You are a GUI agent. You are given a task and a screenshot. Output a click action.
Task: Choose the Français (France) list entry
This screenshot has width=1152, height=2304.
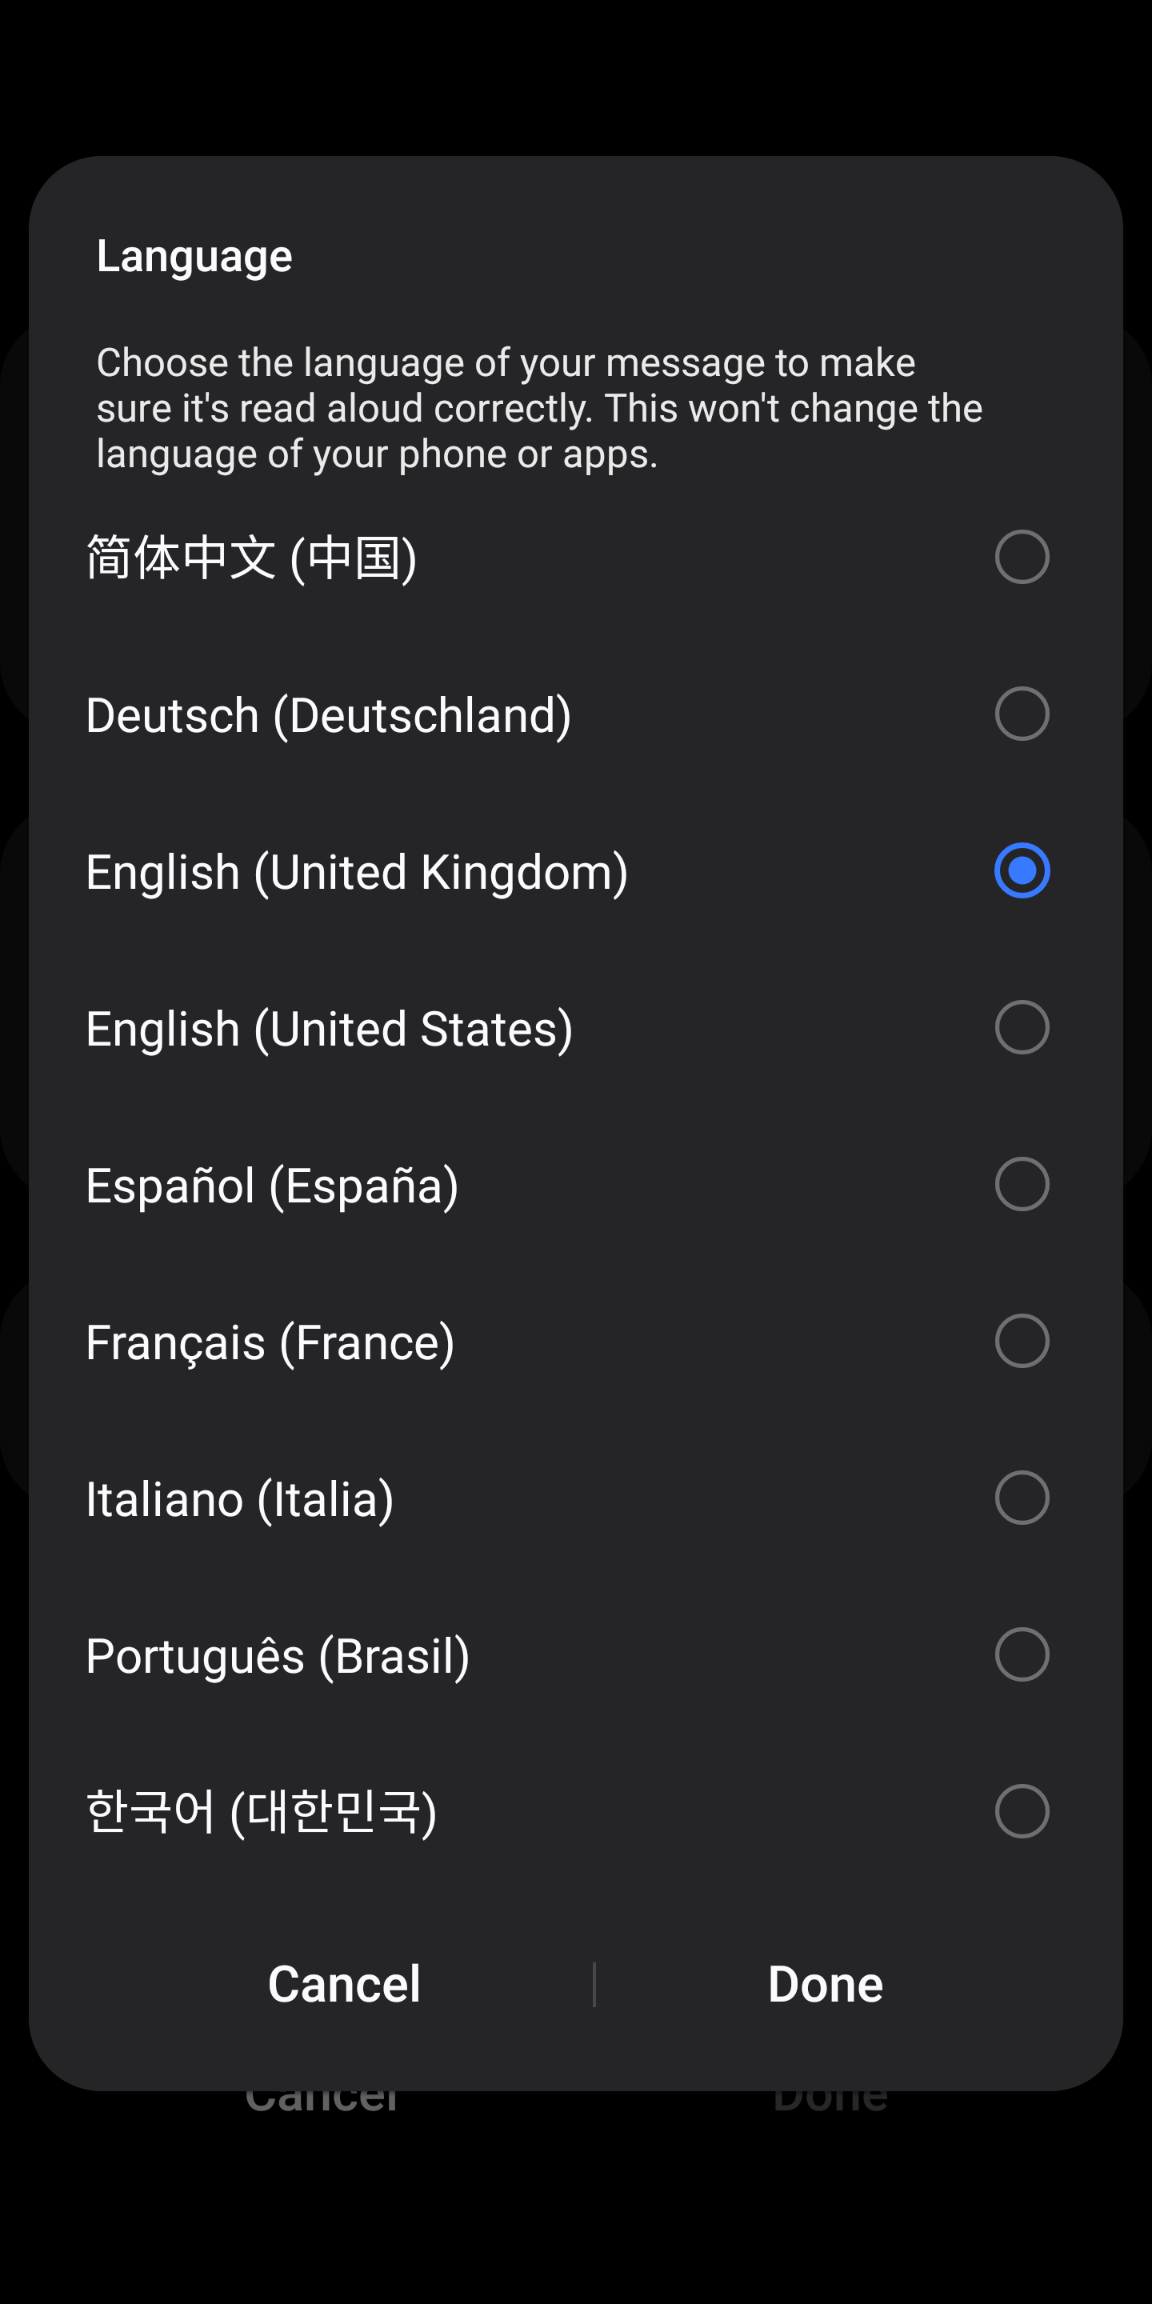pyautogui.click(x=270, y=1343)
